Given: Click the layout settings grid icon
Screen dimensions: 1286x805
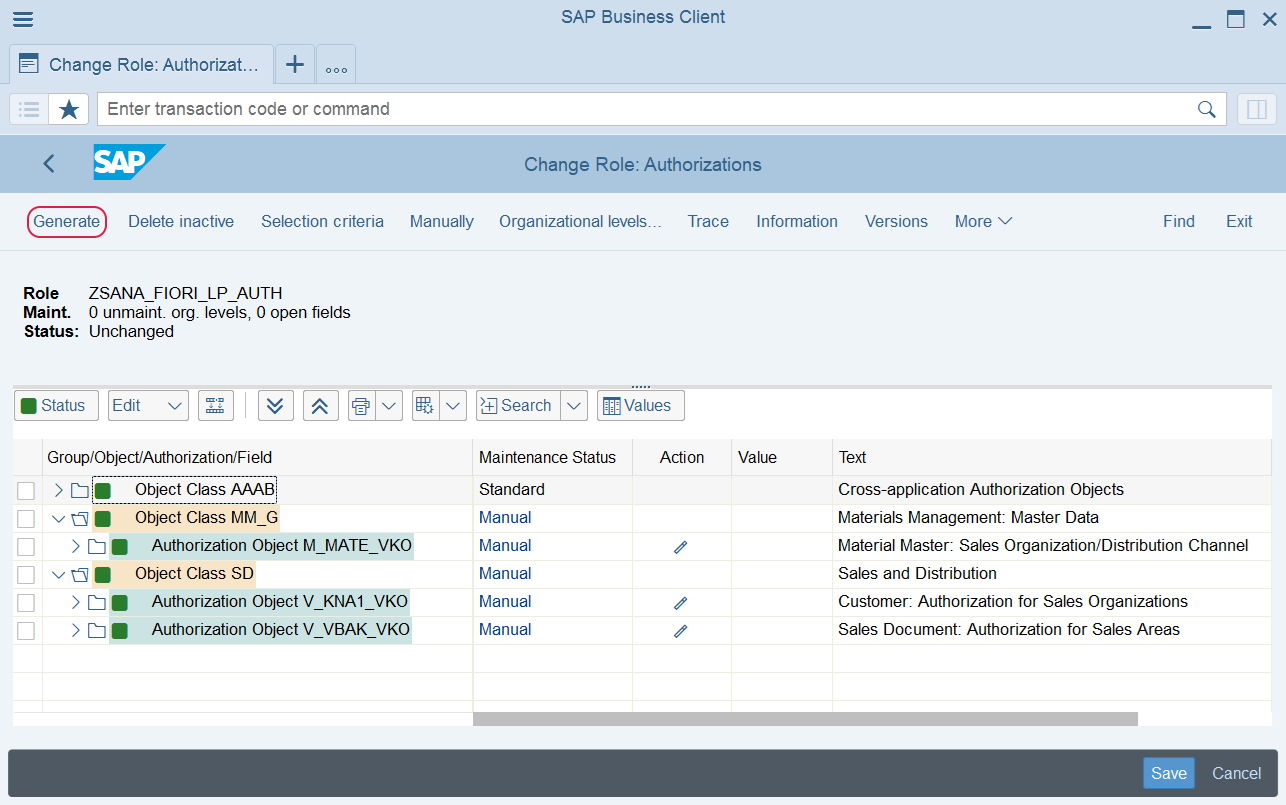Looking at the screenshot, I should tap(425, 405).
